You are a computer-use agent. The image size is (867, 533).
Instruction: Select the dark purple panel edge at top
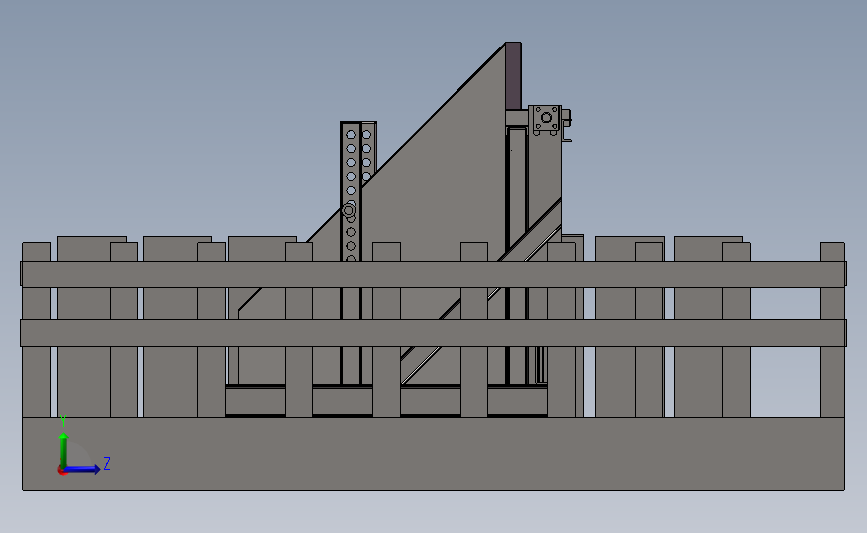[513, 76]
